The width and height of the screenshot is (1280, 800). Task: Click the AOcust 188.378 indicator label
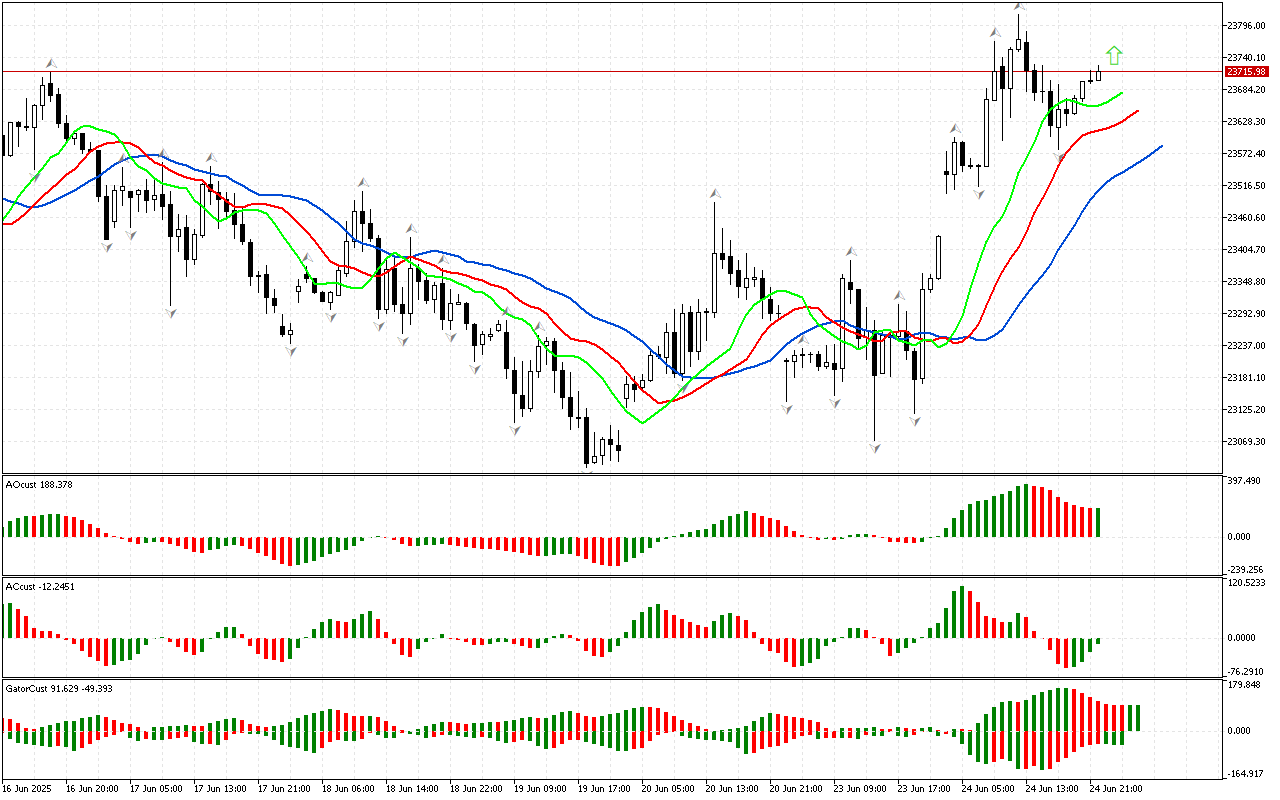(40, 485)
